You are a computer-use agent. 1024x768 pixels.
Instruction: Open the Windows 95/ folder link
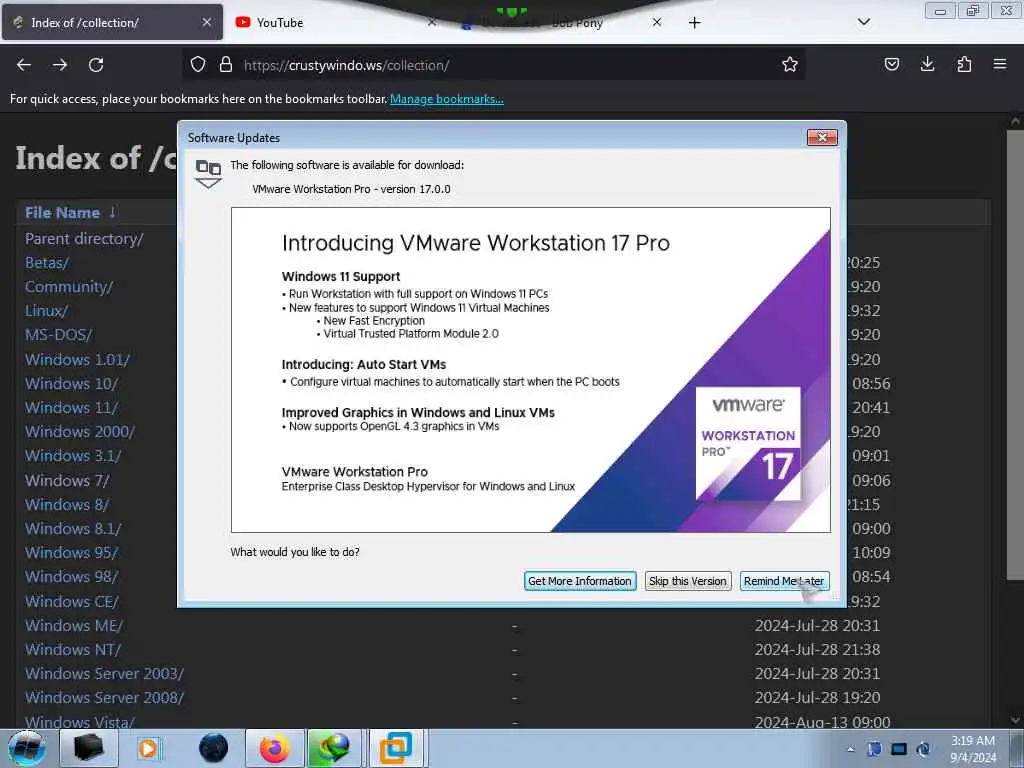click(72, 552)
